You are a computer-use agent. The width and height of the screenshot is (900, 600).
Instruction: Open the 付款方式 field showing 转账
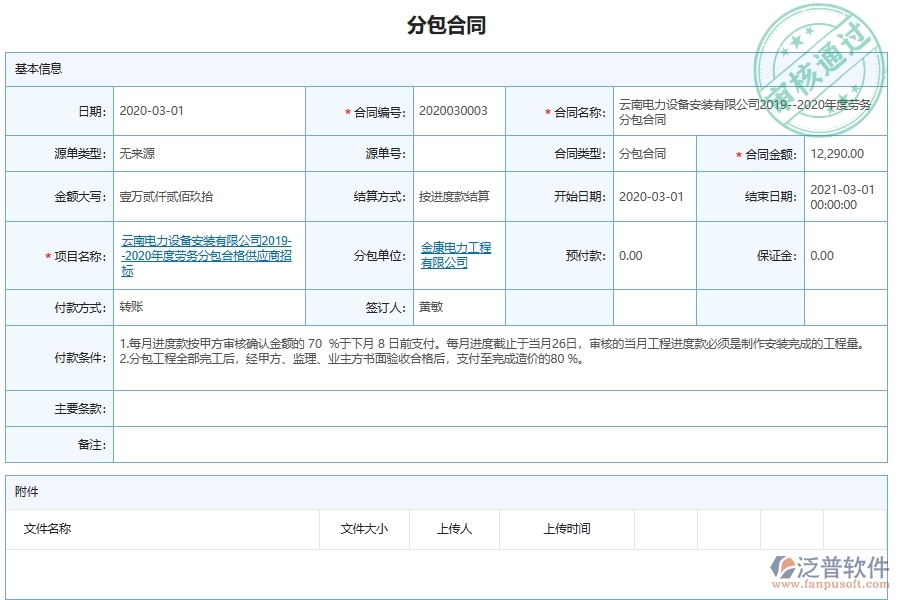208,307
